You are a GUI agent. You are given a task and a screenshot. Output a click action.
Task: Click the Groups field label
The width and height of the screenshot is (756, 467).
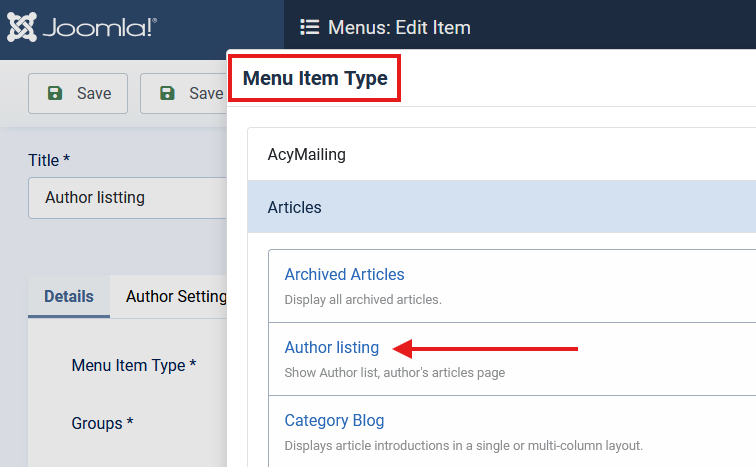tap(102, 423)
